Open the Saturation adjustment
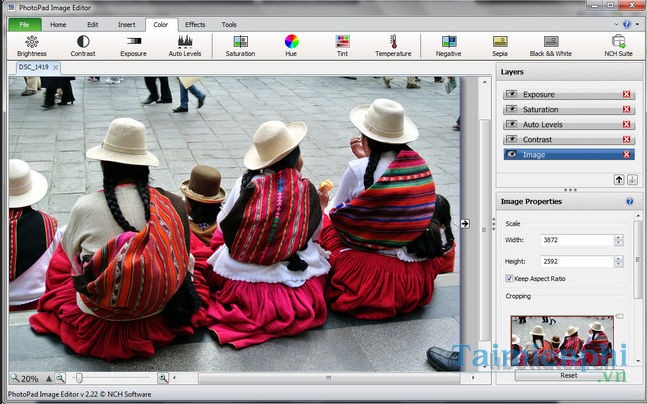This screenshot has height=404, width=647. point(240,45)
